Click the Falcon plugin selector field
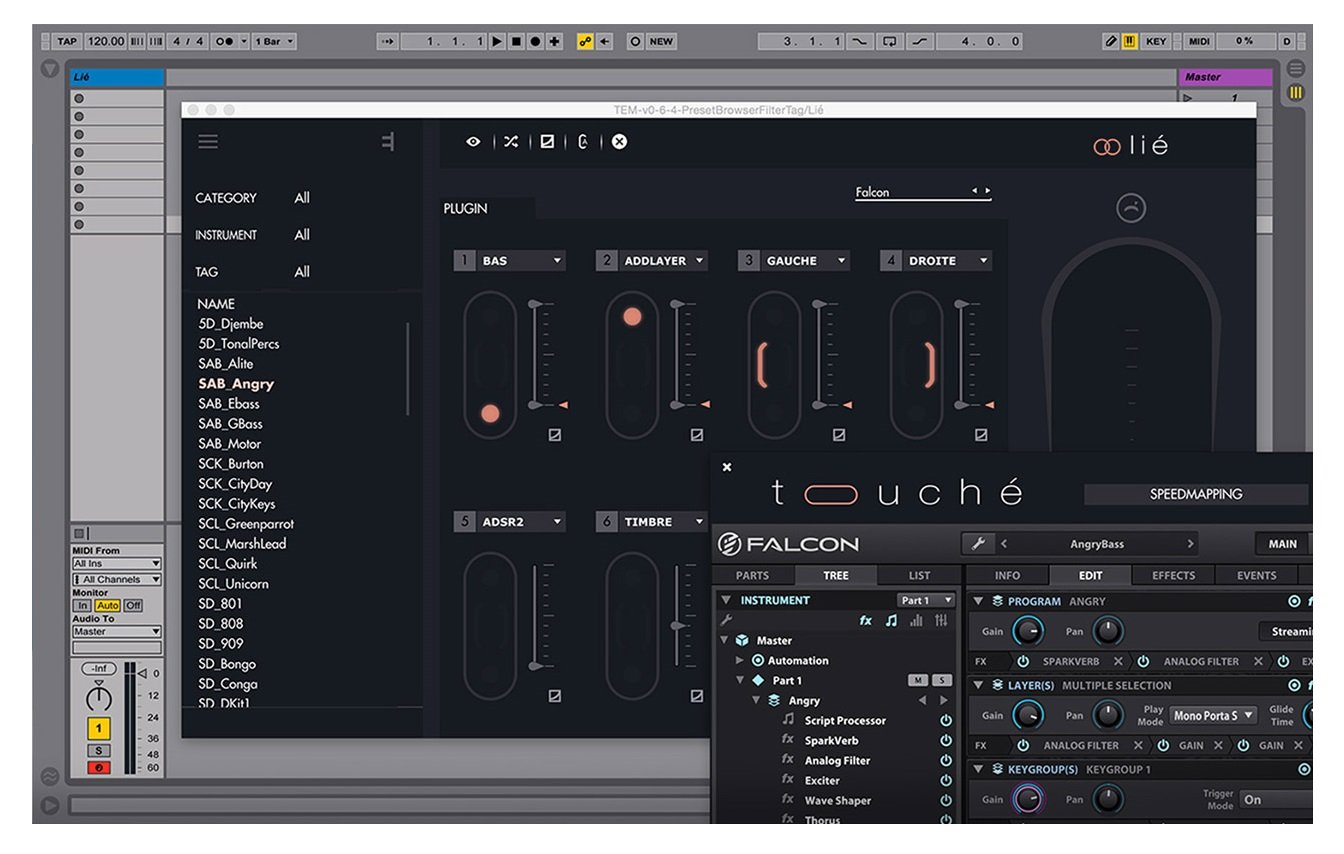1344x854 pixels. [923, 192]
